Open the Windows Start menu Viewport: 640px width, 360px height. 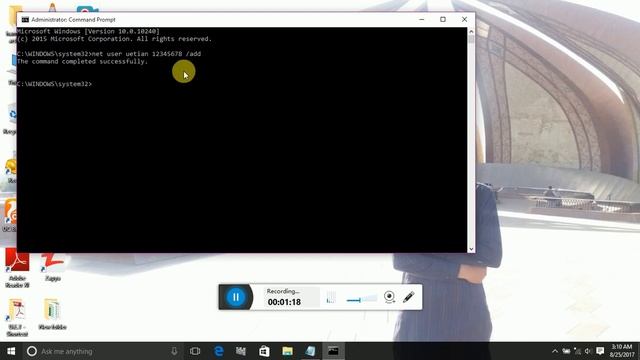tap(11, 351)
